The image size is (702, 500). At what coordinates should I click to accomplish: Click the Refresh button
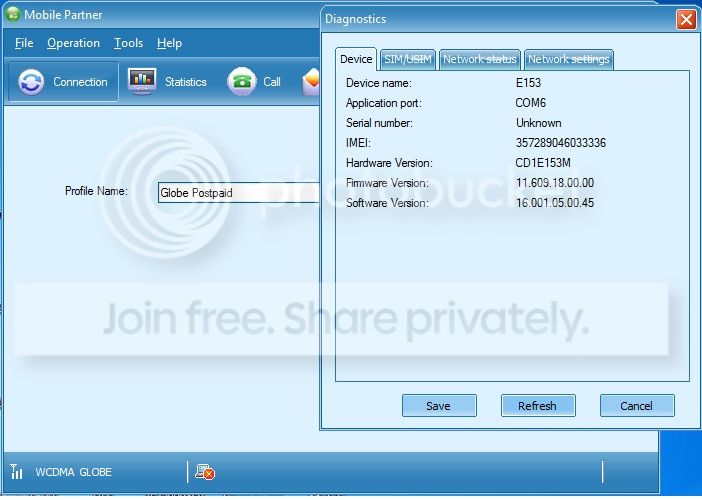pos(538,406)
